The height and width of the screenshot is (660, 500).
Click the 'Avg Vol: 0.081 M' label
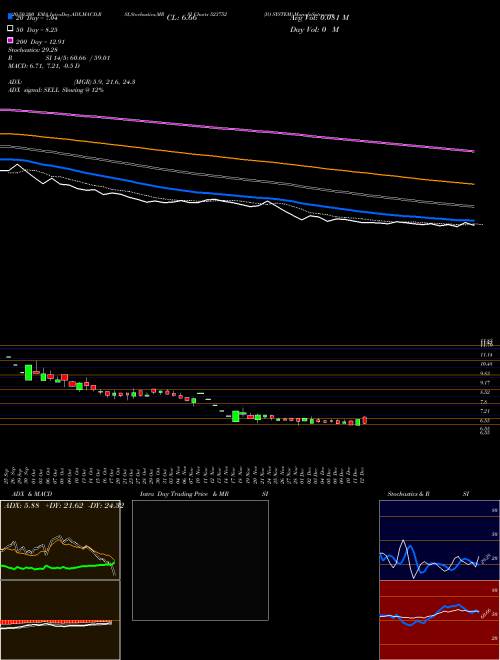[x=319, y=18]
